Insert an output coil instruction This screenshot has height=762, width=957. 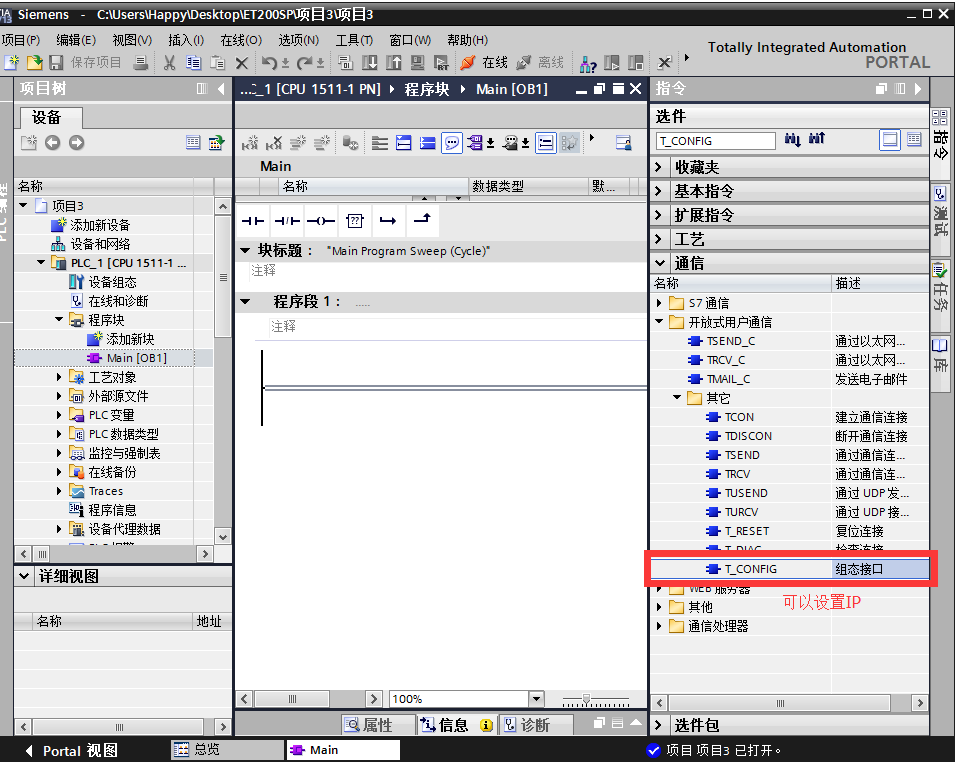tap(321, 220)
